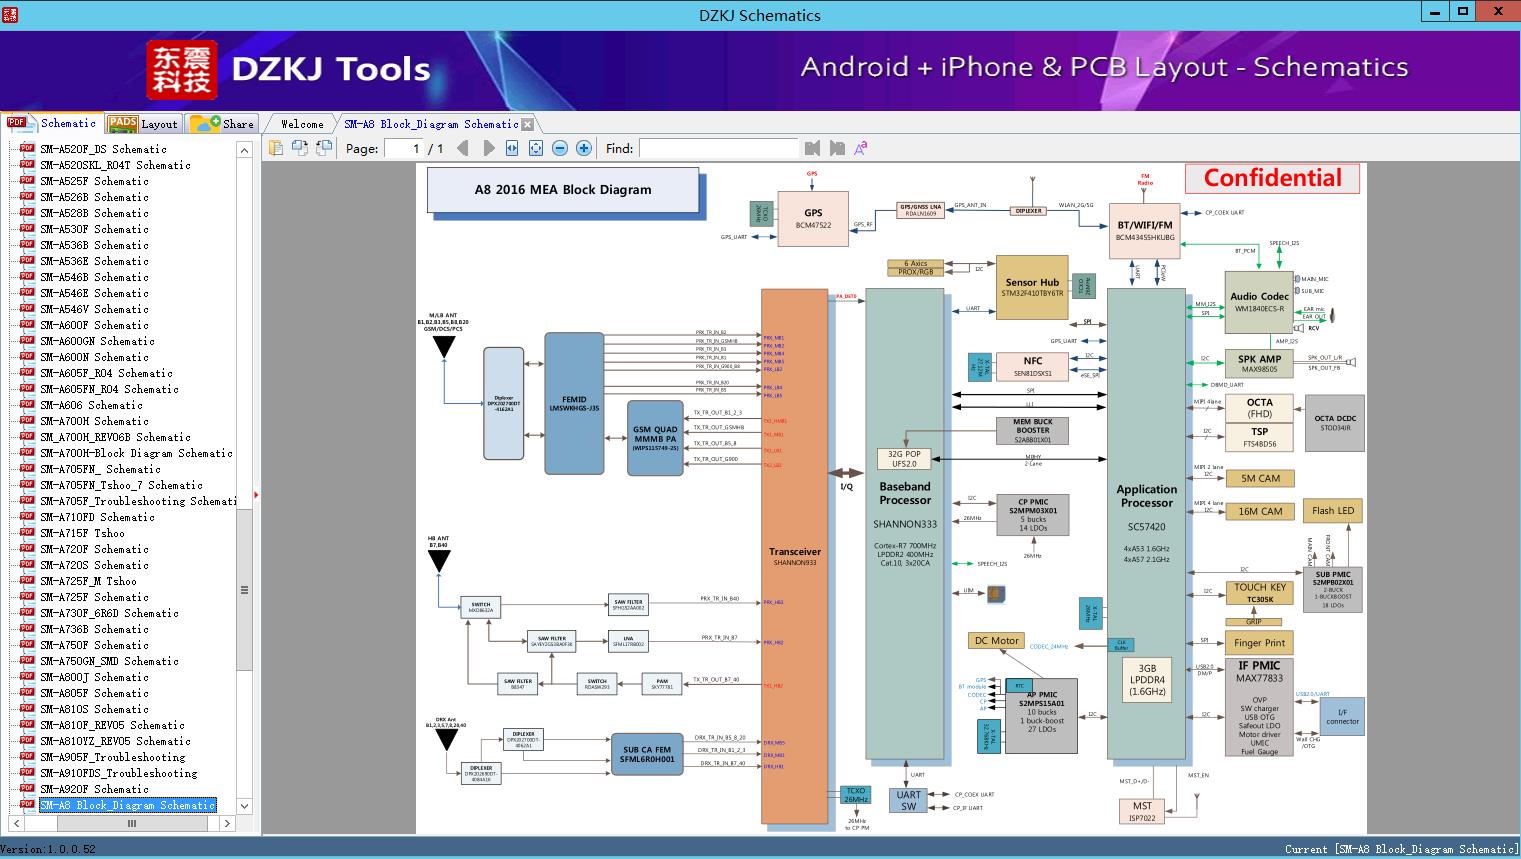Open SM-A750GN_SMD Schematic

[x=109, y=661]
